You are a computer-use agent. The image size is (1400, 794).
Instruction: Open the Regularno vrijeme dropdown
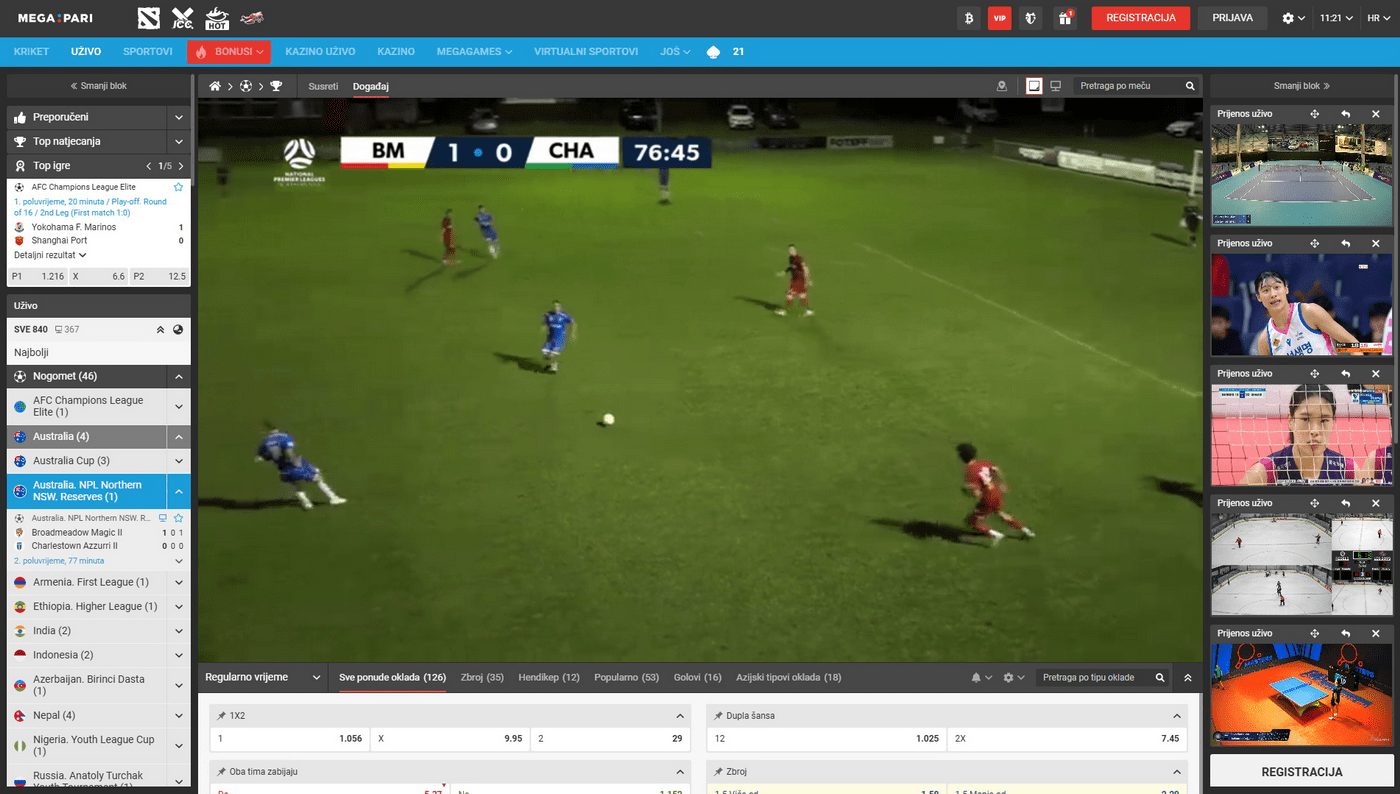[262, 677]
